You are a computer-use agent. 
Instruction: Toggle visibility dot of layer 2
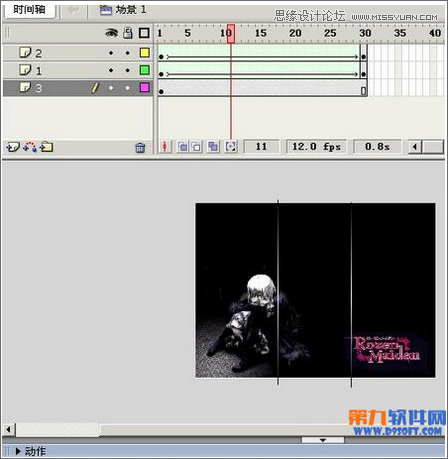click(x=111, y=53)
